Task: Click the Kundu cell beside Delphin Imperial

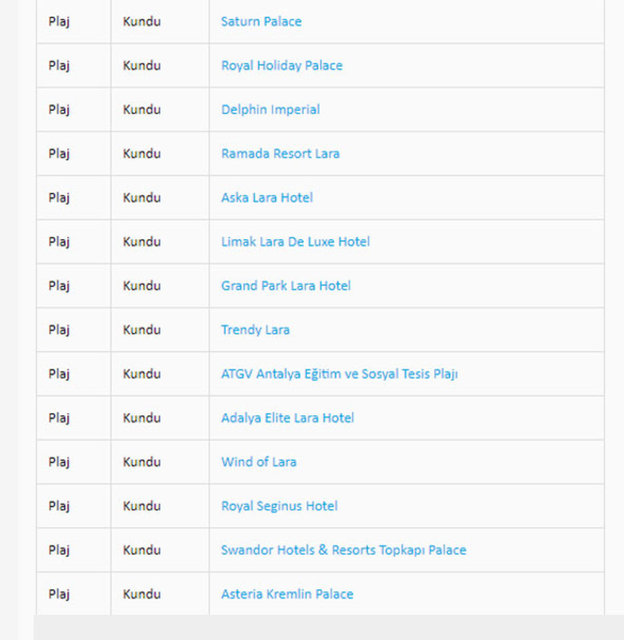Action: (x=141, y=110)
